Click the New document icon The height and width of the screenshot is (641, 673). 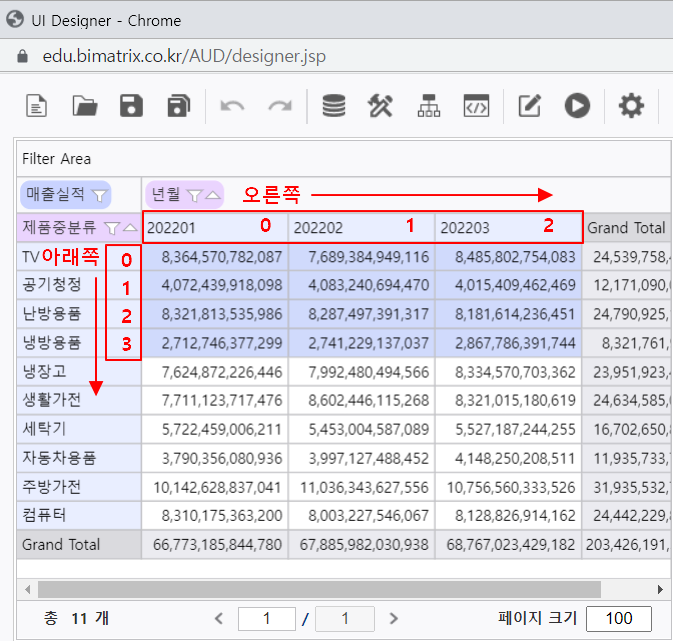[x=37, y=105]
